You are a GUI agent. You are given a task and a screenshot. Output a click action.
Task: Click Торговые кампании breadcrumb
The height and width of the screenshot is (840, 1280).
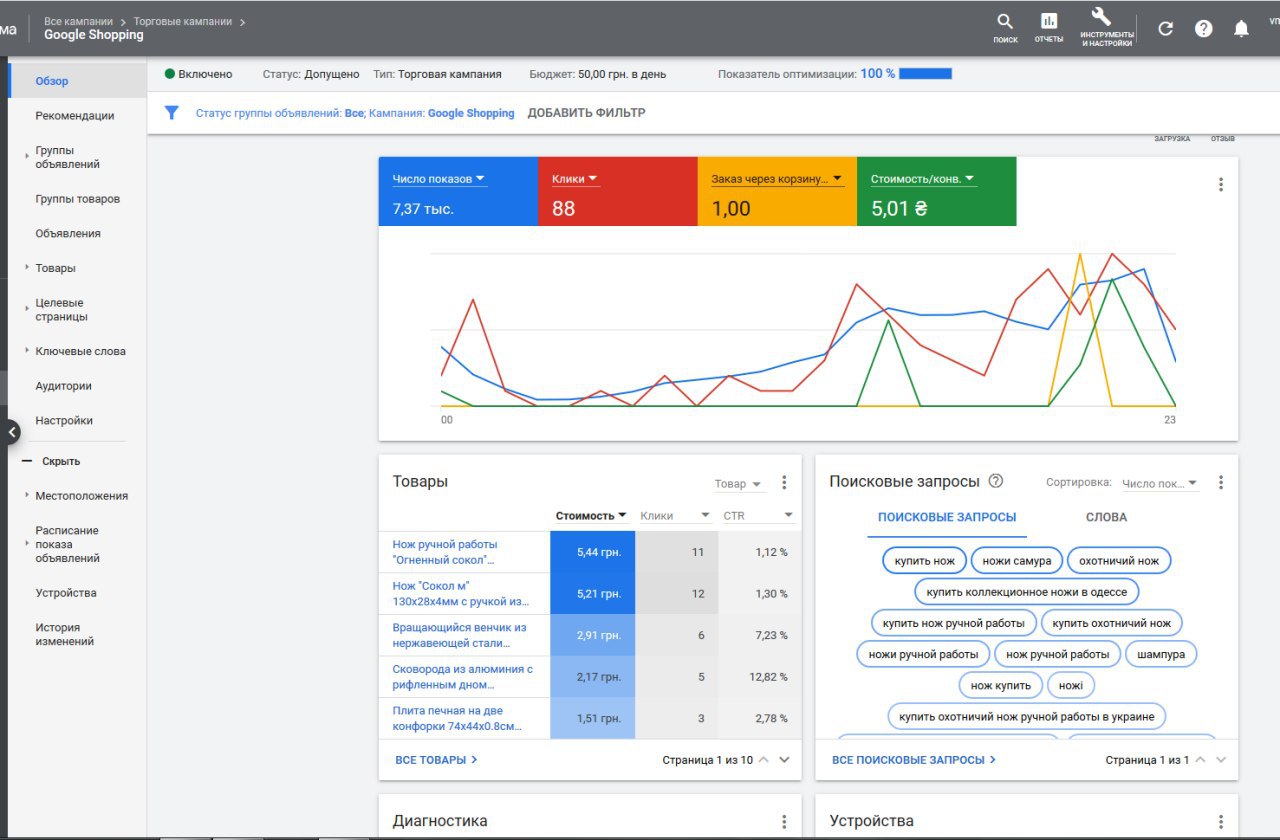(183, 21)
